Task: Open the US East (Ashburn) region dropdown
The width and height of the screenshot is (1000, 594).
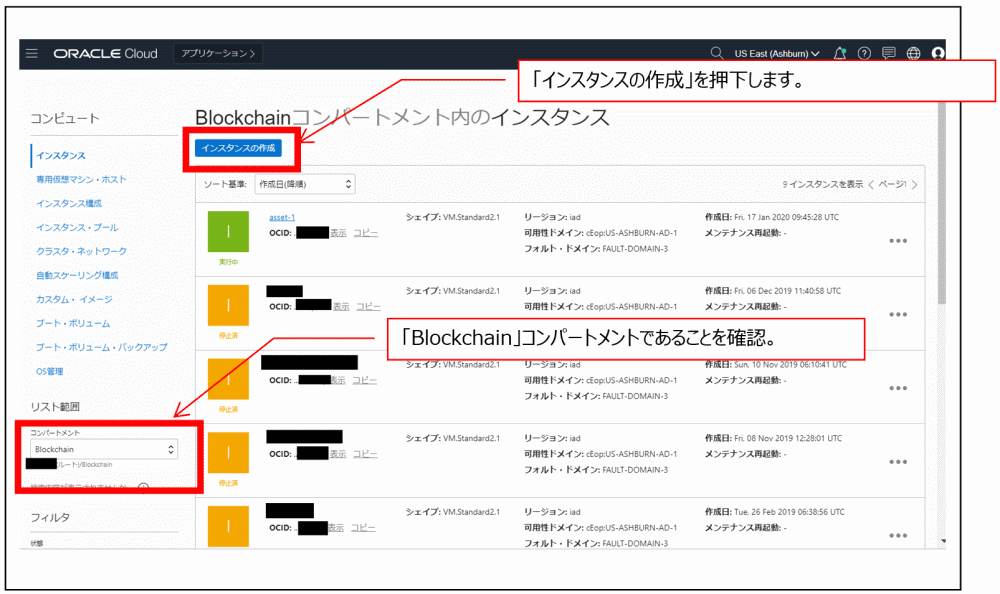Action: pos(776,54)
